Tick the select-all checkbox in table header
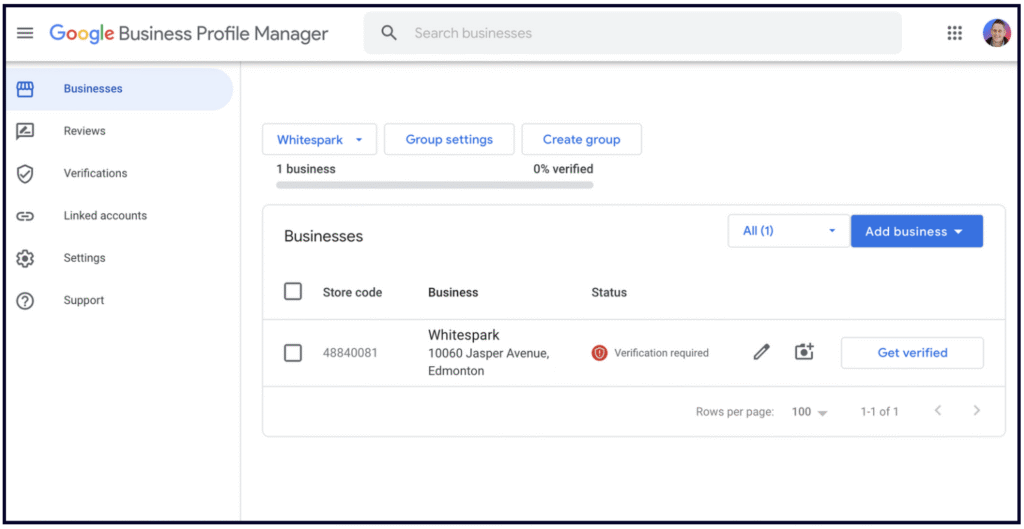 point(293,292)
